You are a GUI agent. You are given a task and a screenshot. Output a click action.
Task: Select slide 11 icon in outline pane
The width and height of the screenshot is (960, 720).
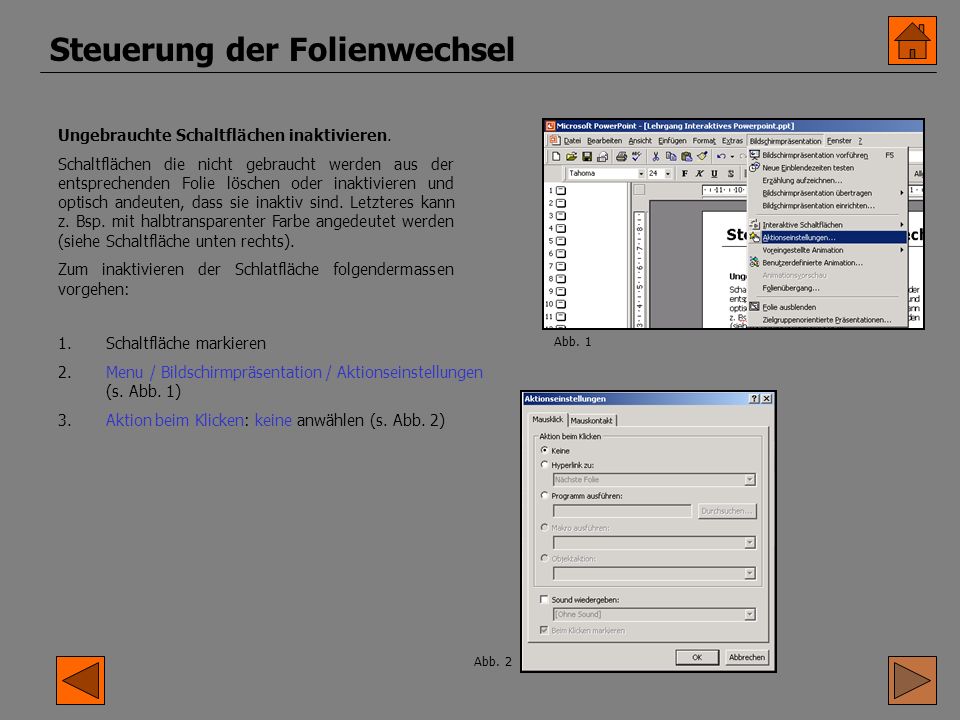click(x=561, y=317)
